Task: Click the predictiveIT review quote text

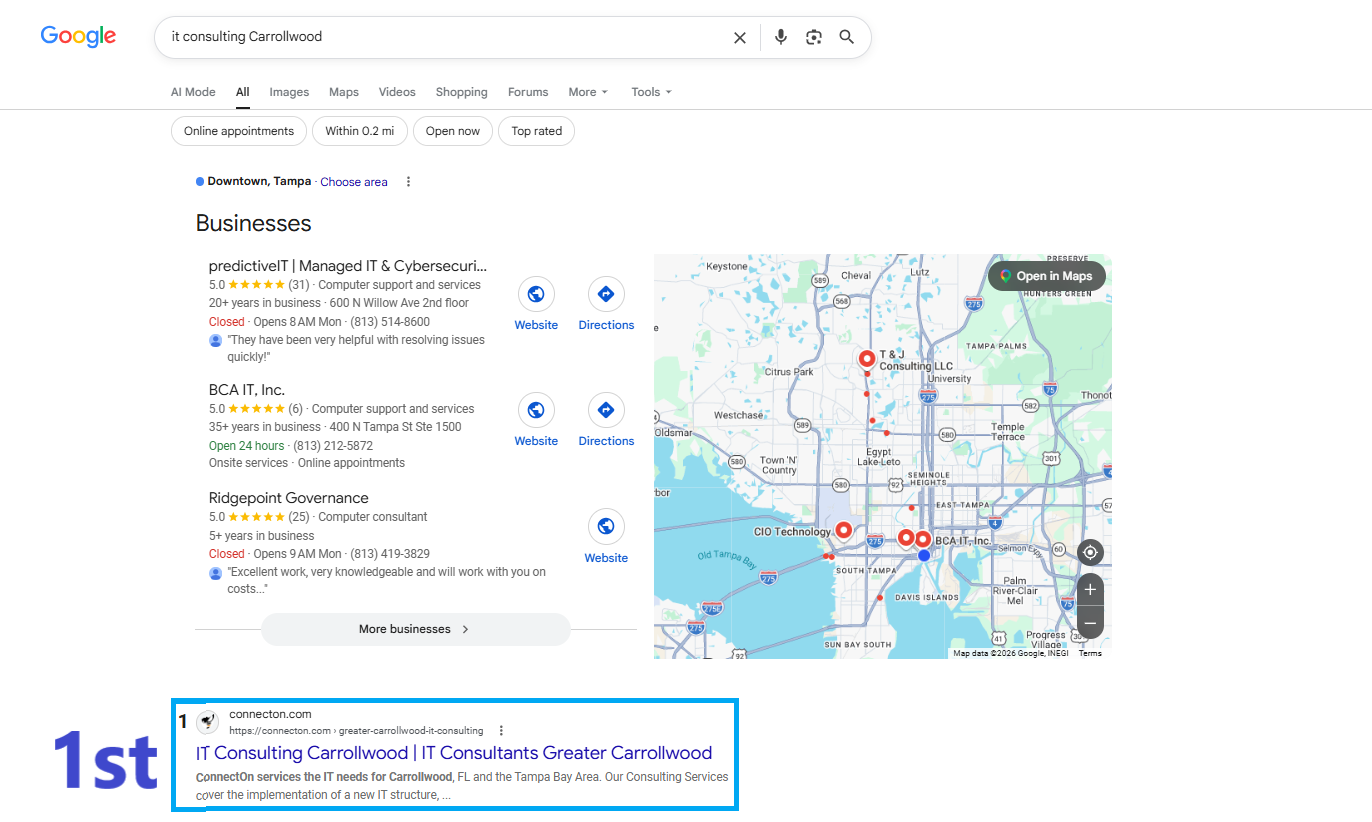Action: tap(356, 348)
